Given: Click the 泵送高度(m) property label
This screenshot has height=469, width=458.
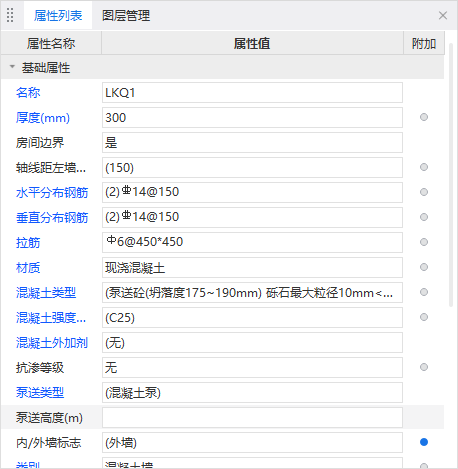Looking at the screenshot, I should [x=49, y=418].
